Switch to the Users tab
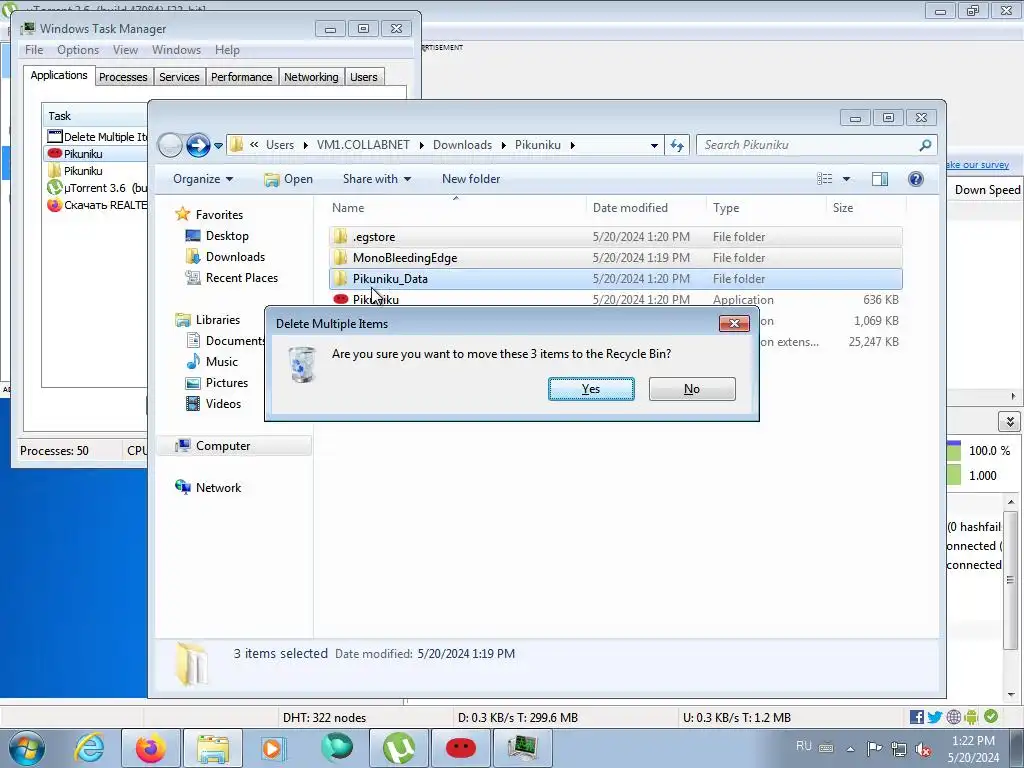Screen dimensions: 1024x768 [364, 77]
